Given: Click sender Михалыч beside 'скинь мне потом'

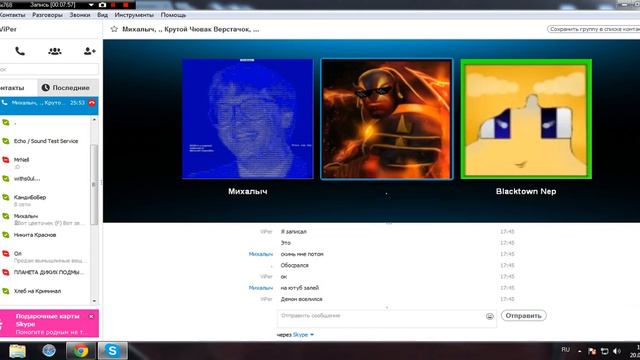Looking at the screenshot, I should 260,254.
